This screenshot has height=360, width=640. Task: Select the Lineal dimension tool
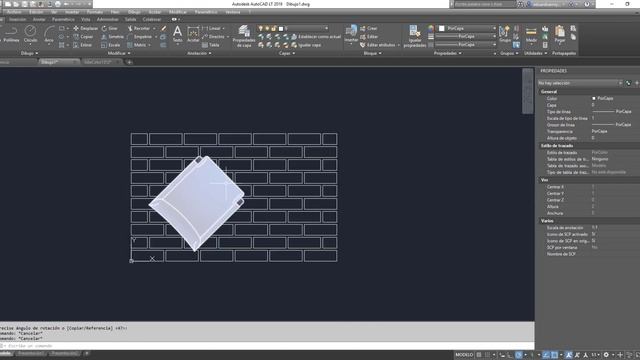click(211, 28)
